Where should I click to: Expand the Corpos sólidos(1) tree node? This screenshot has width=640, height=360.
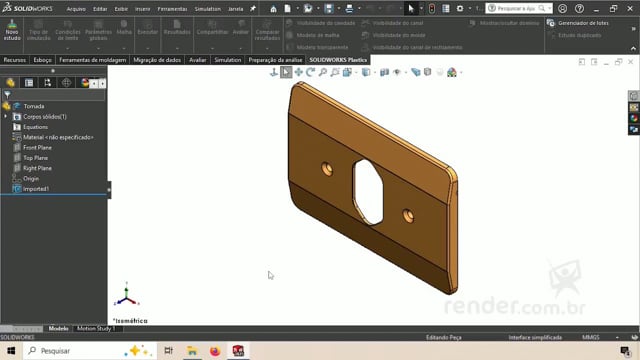(x=6, y=117)
